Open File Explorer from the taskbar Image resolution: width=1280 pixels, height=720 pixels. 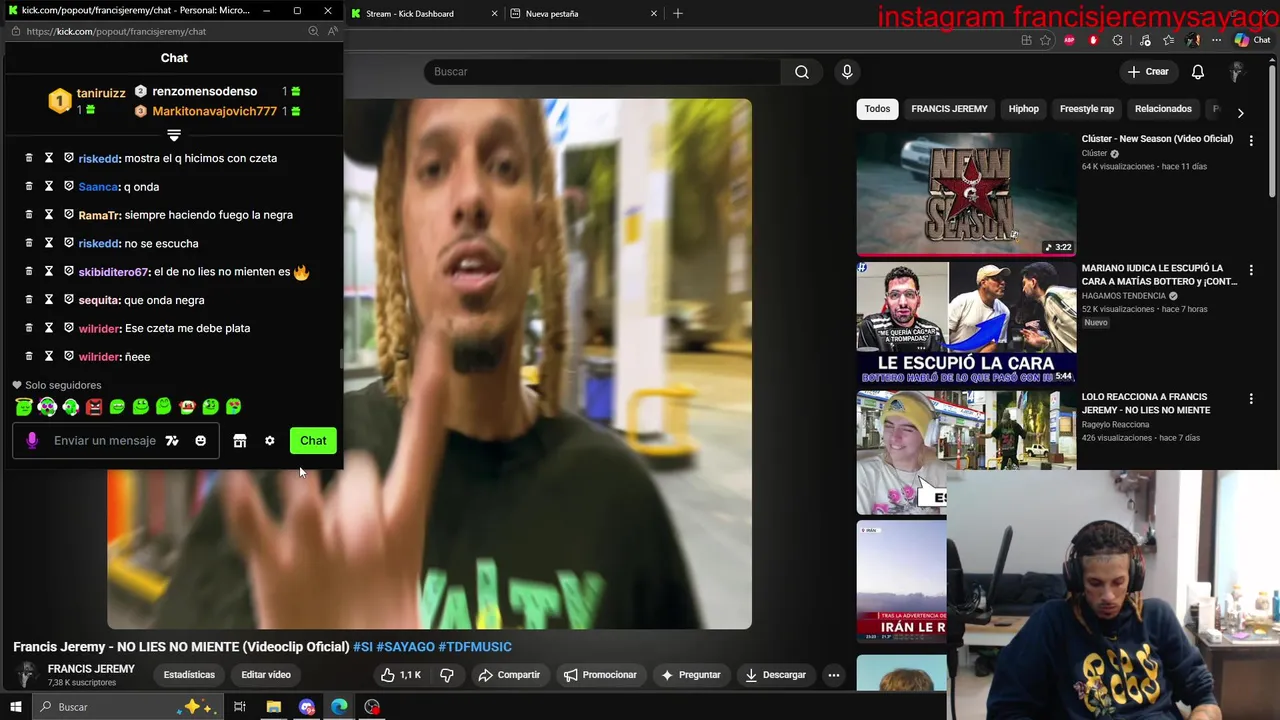273,707
